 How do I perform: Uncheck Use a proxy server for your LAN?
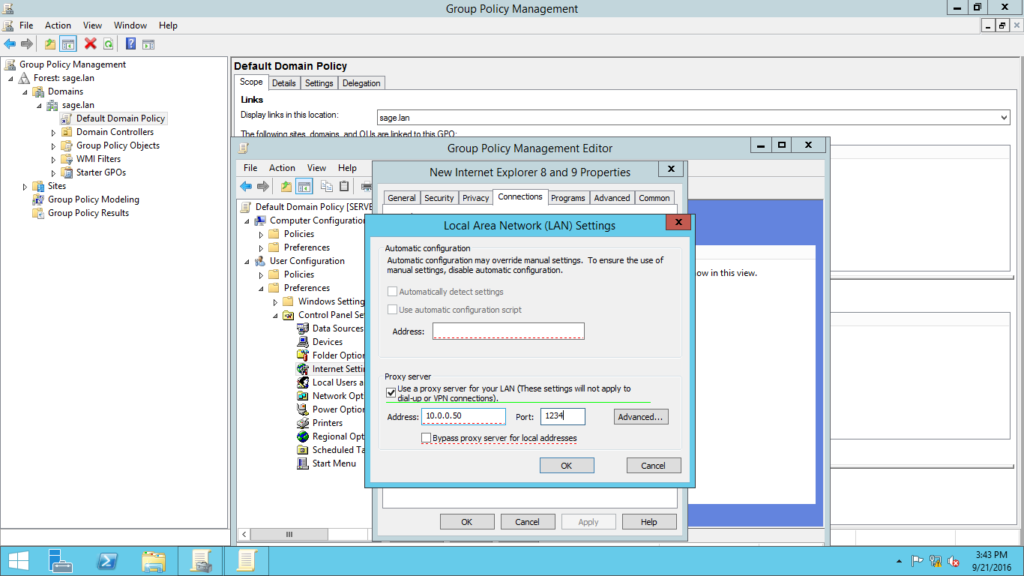point(391,393)
